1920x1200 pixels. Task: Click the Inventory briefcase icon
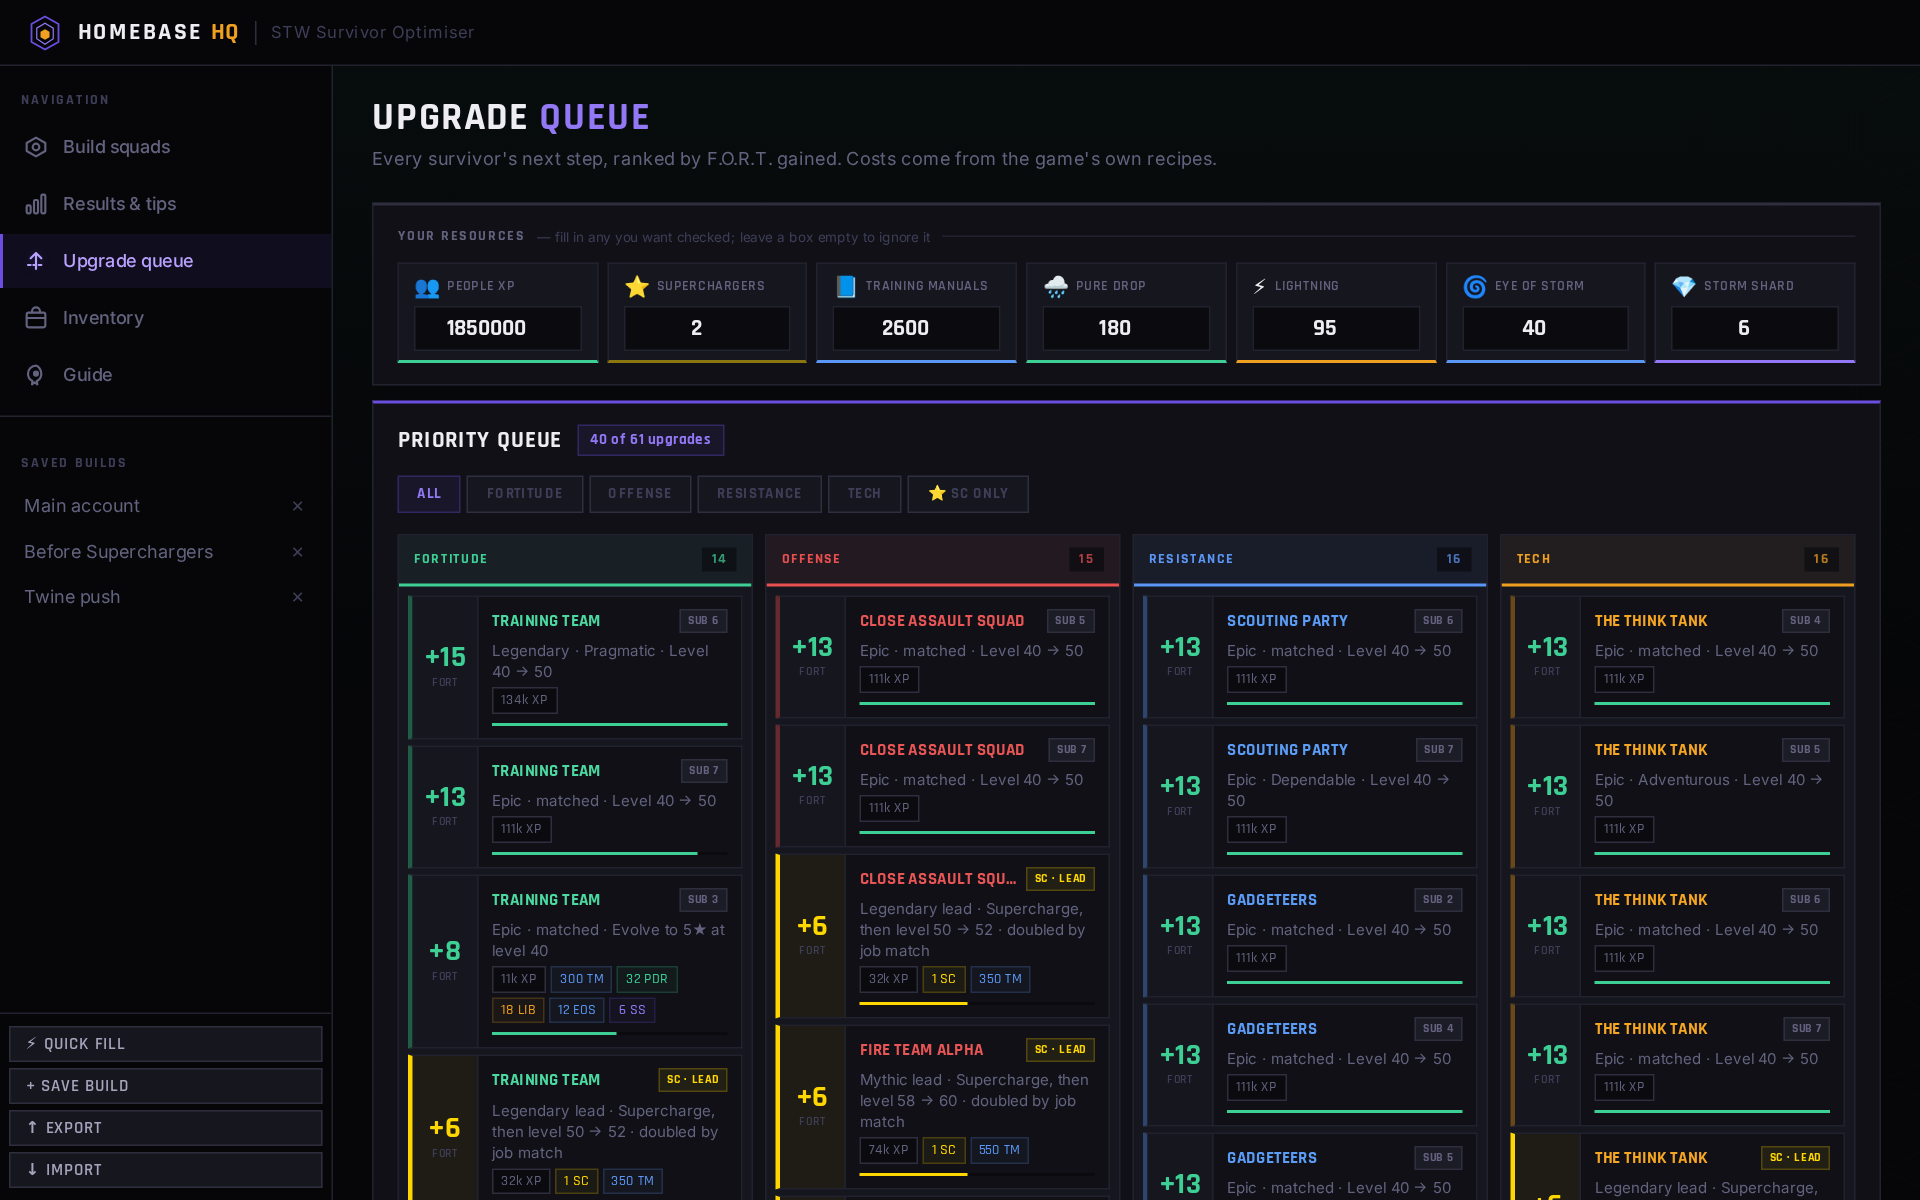pos(36,318)
